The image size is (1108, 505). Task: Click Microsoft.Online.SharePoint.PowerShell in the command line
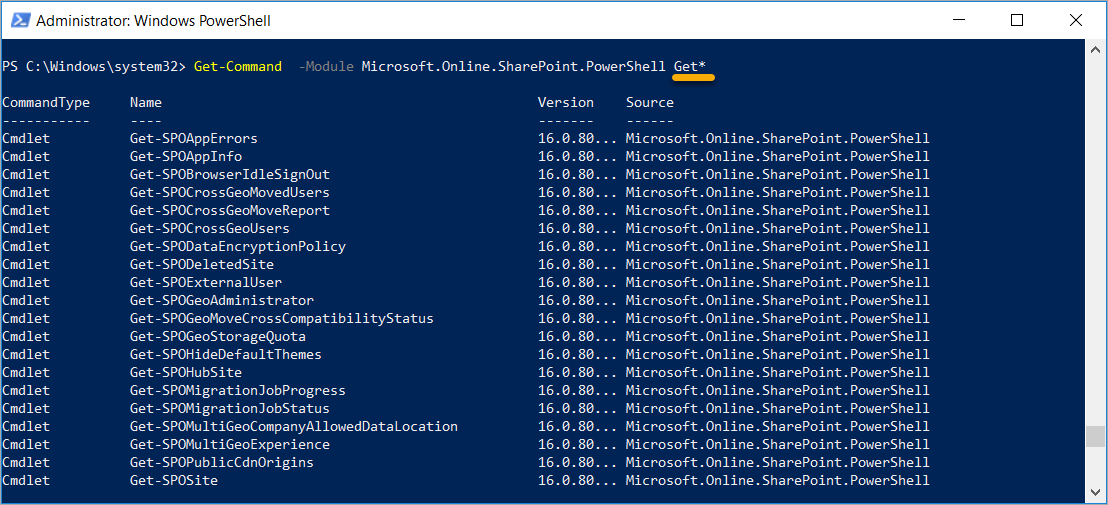pos(514,66)
